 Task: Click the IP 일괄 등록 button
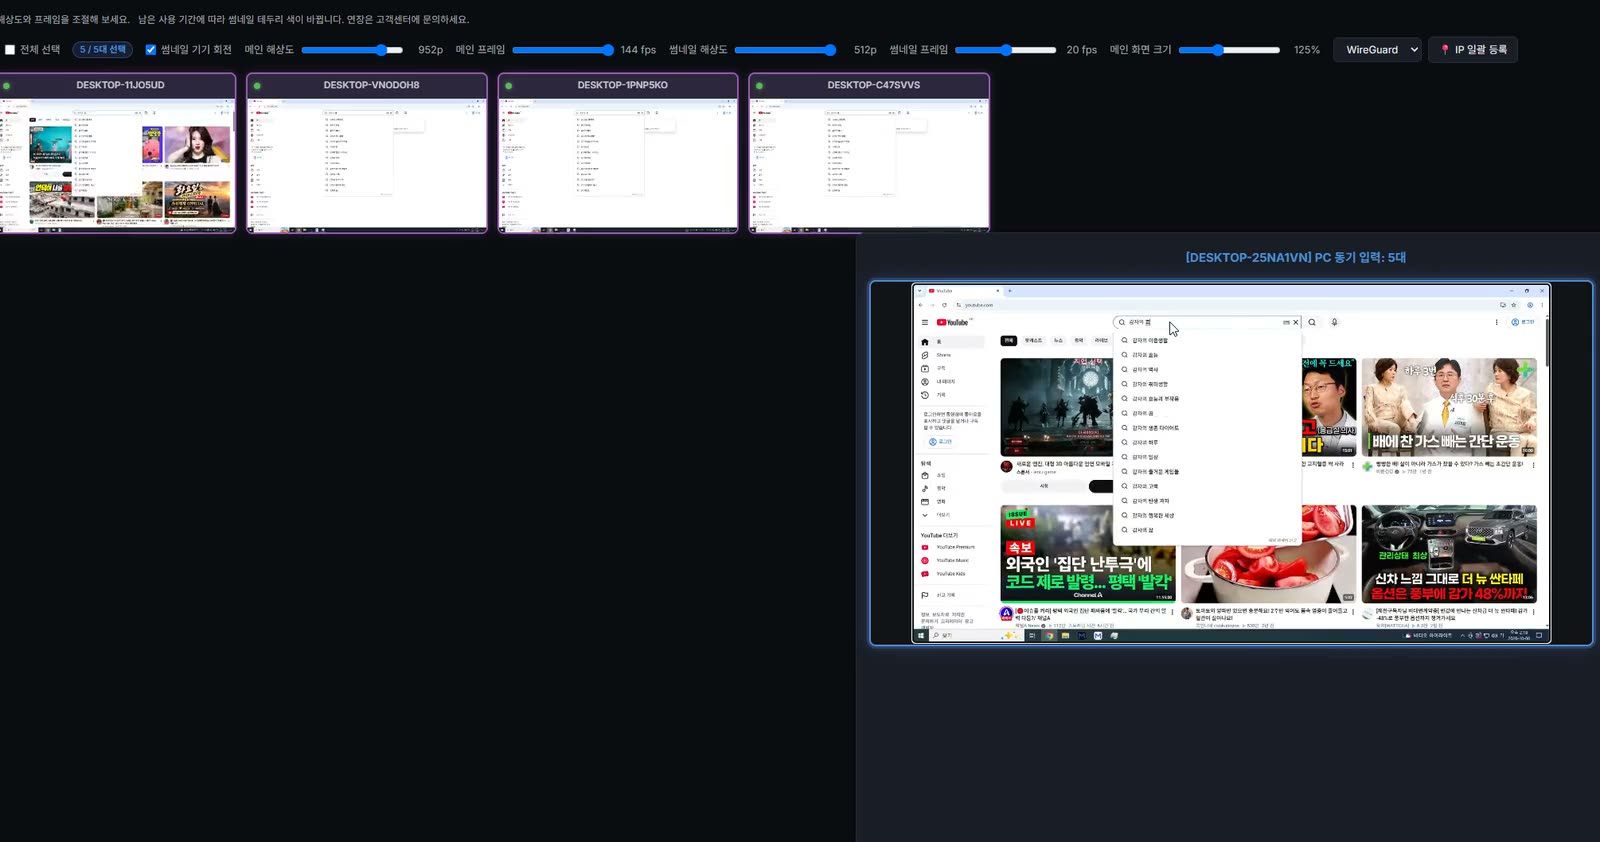[x=1474, y=50]
